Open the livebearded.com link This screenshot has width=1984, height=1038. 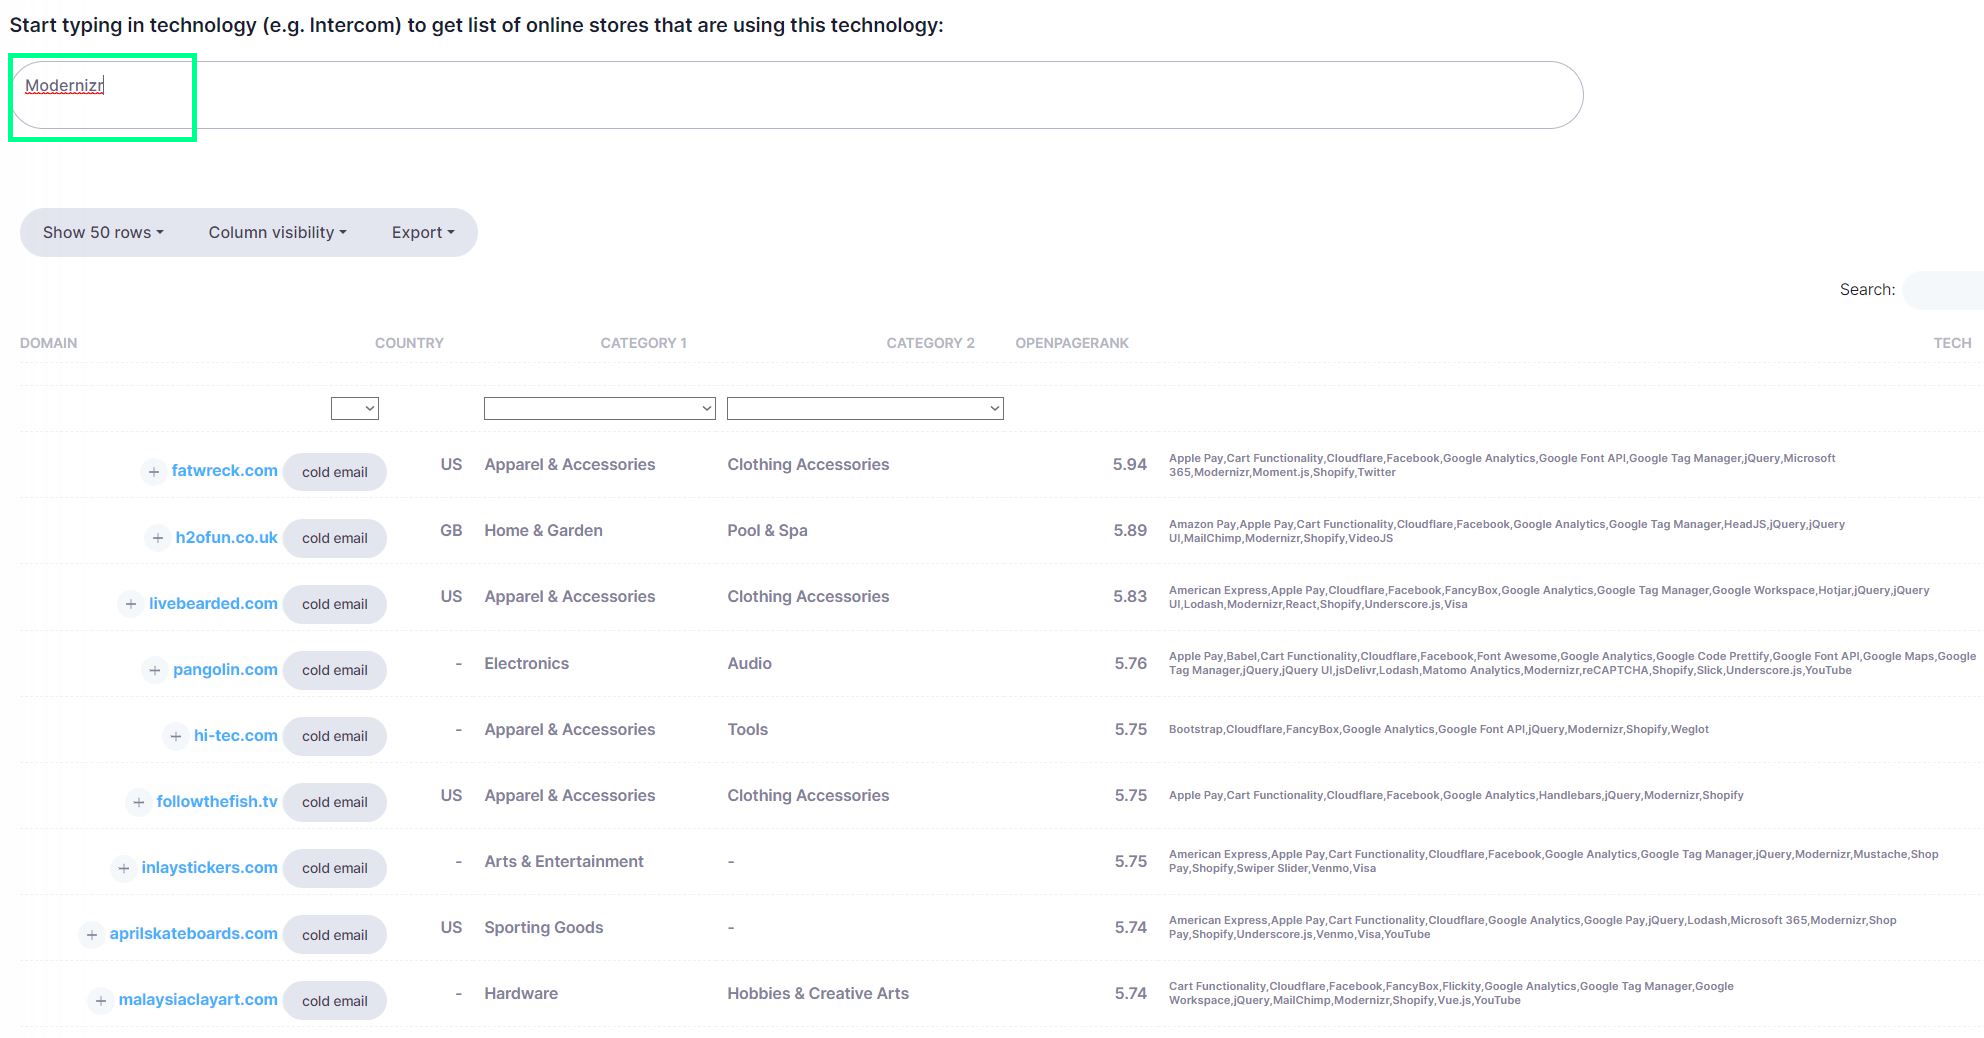[213, 603]
